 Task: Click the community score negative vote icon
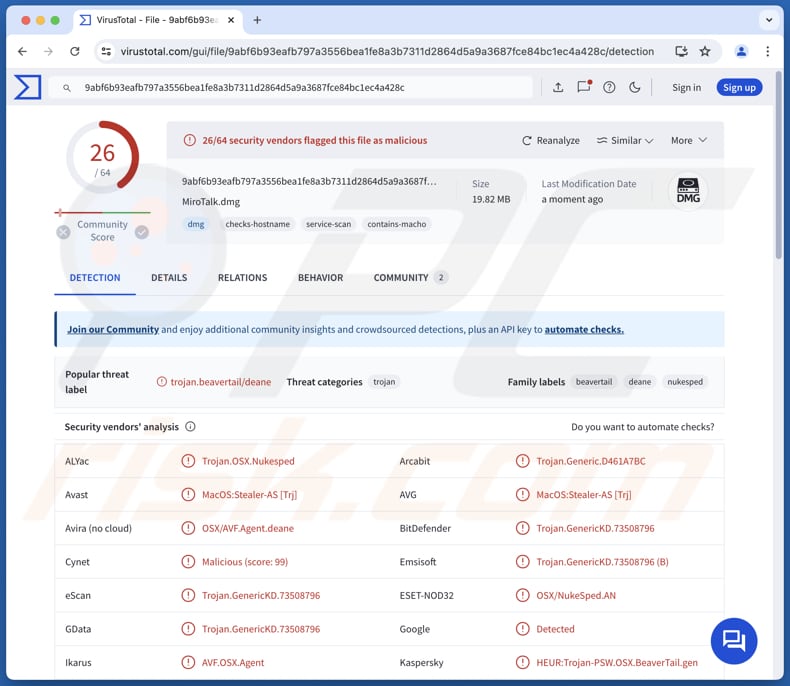pos(63,232)
